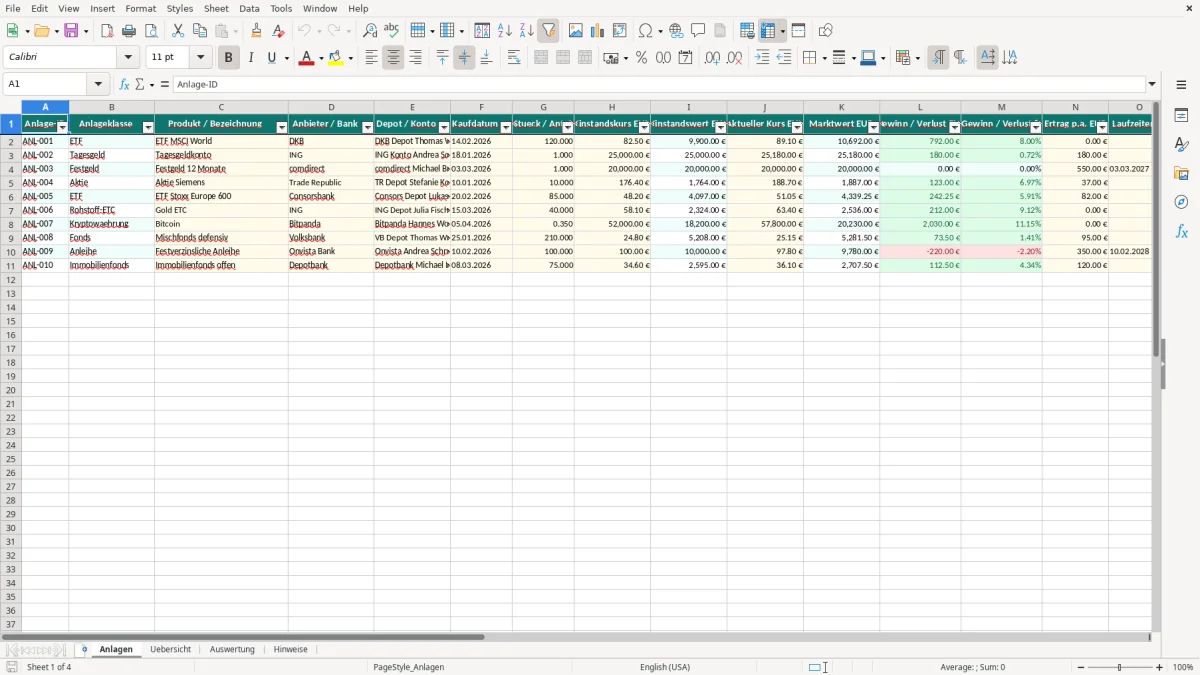This screenshot has width=1200, height=675.
Task: Select row header 5
Action: (11, 183)
